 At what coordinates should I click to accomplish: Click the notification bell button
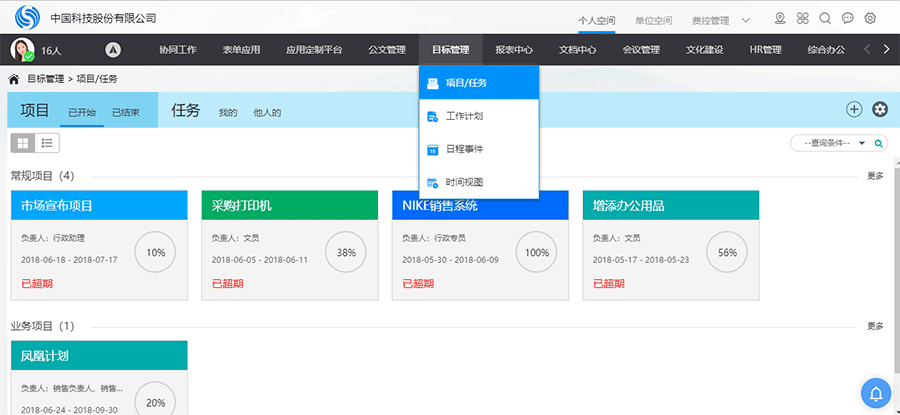(x=876, y=393)
